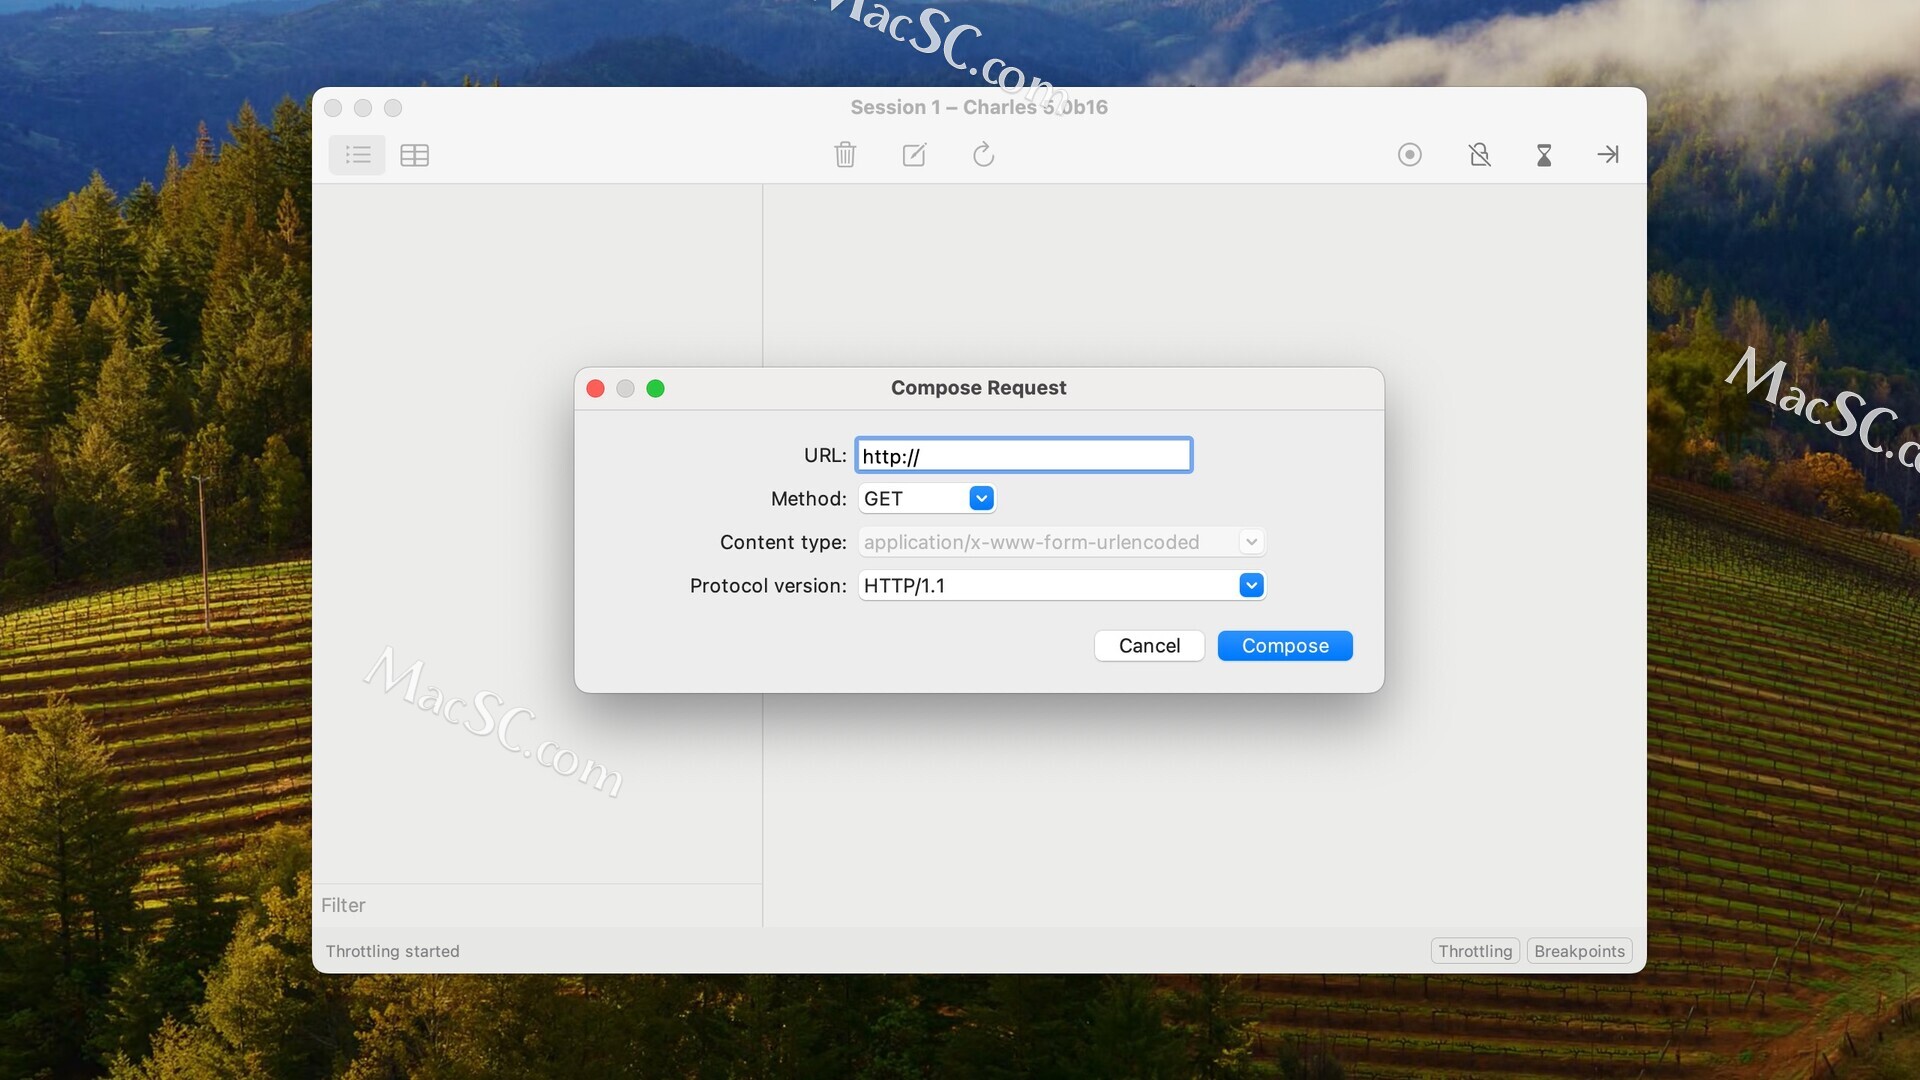This screenshot has width=1920, height=1080.
Task: Open the compose request pencil icon
Action: coord(914,155)
